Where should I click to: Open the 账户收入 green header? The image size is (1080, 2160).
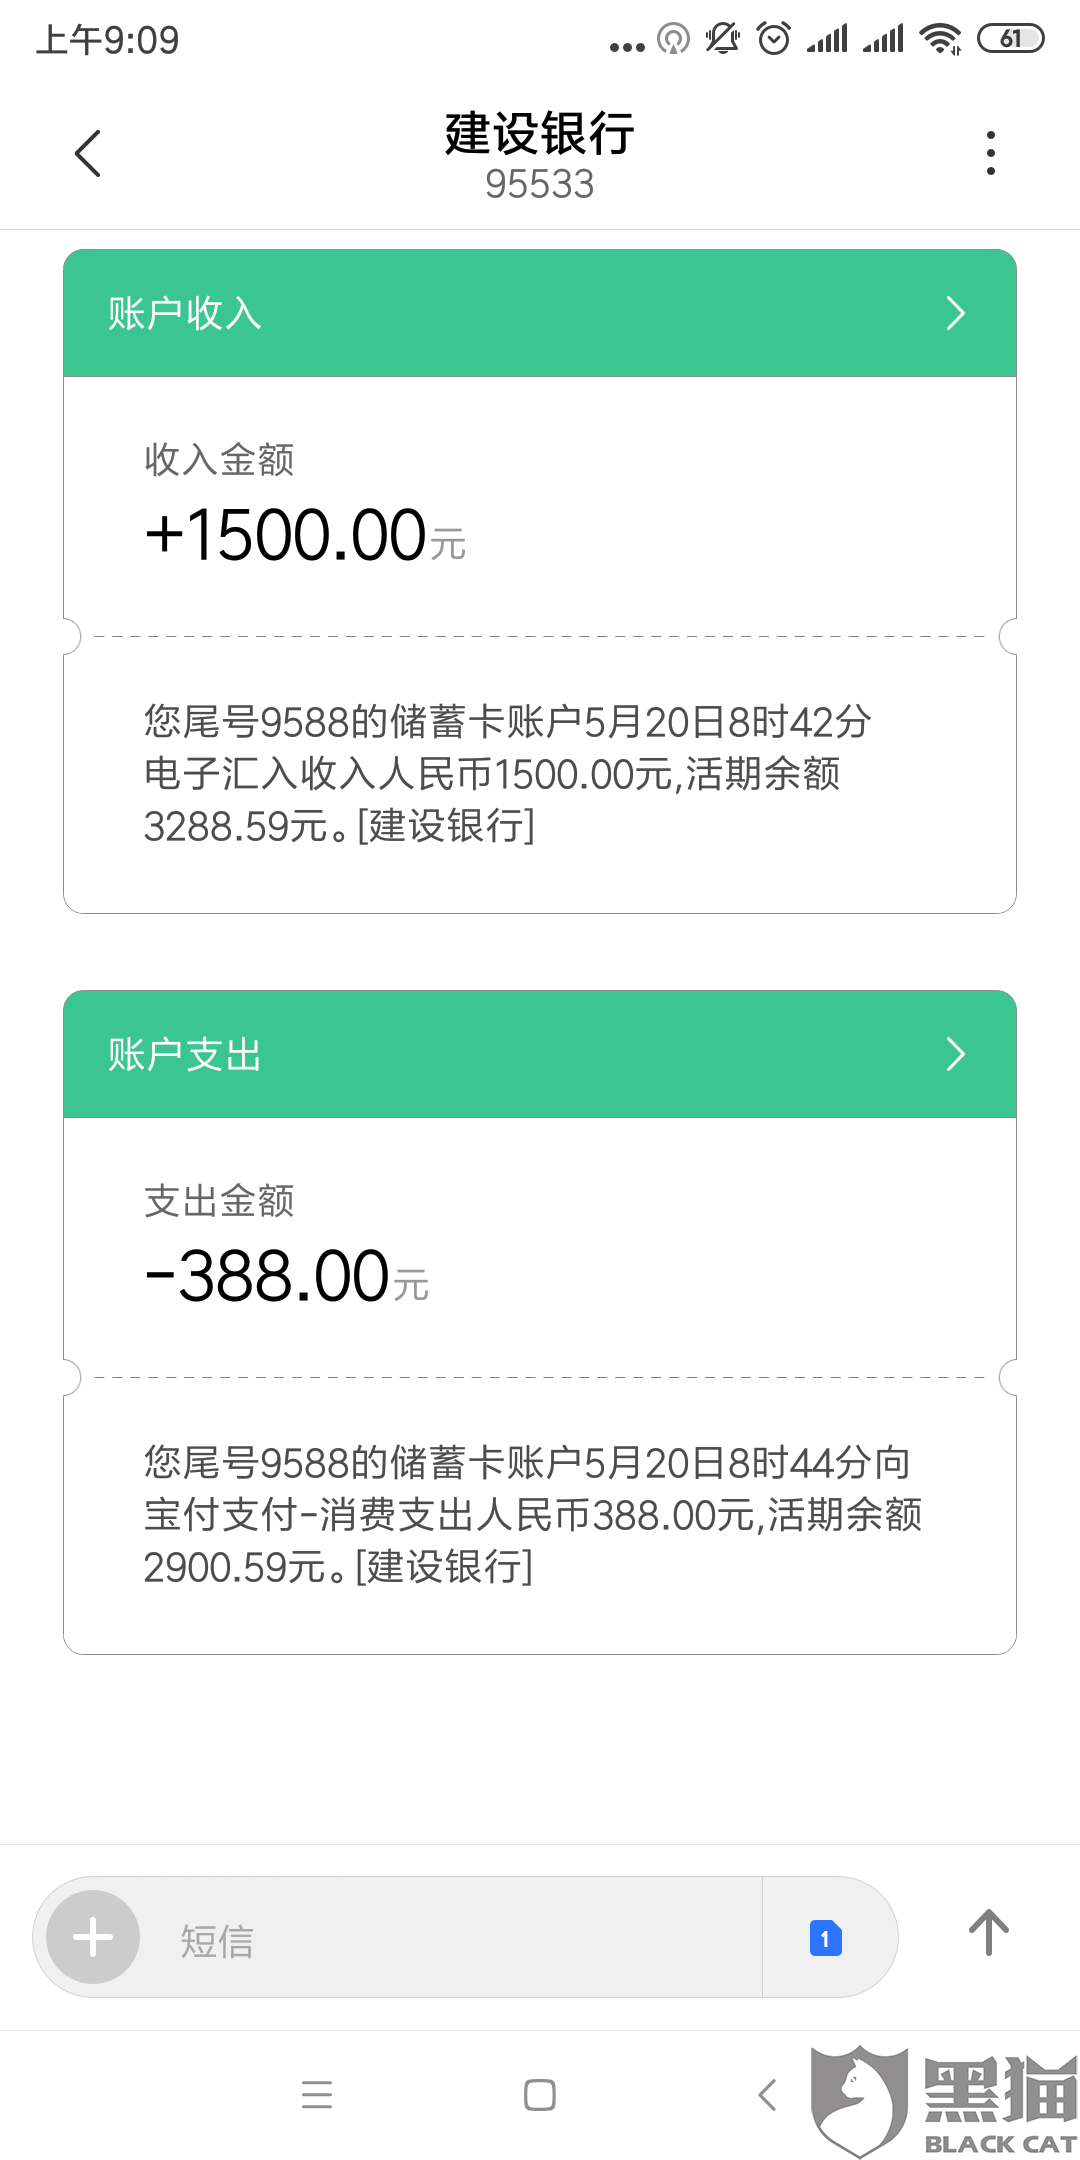500,314
